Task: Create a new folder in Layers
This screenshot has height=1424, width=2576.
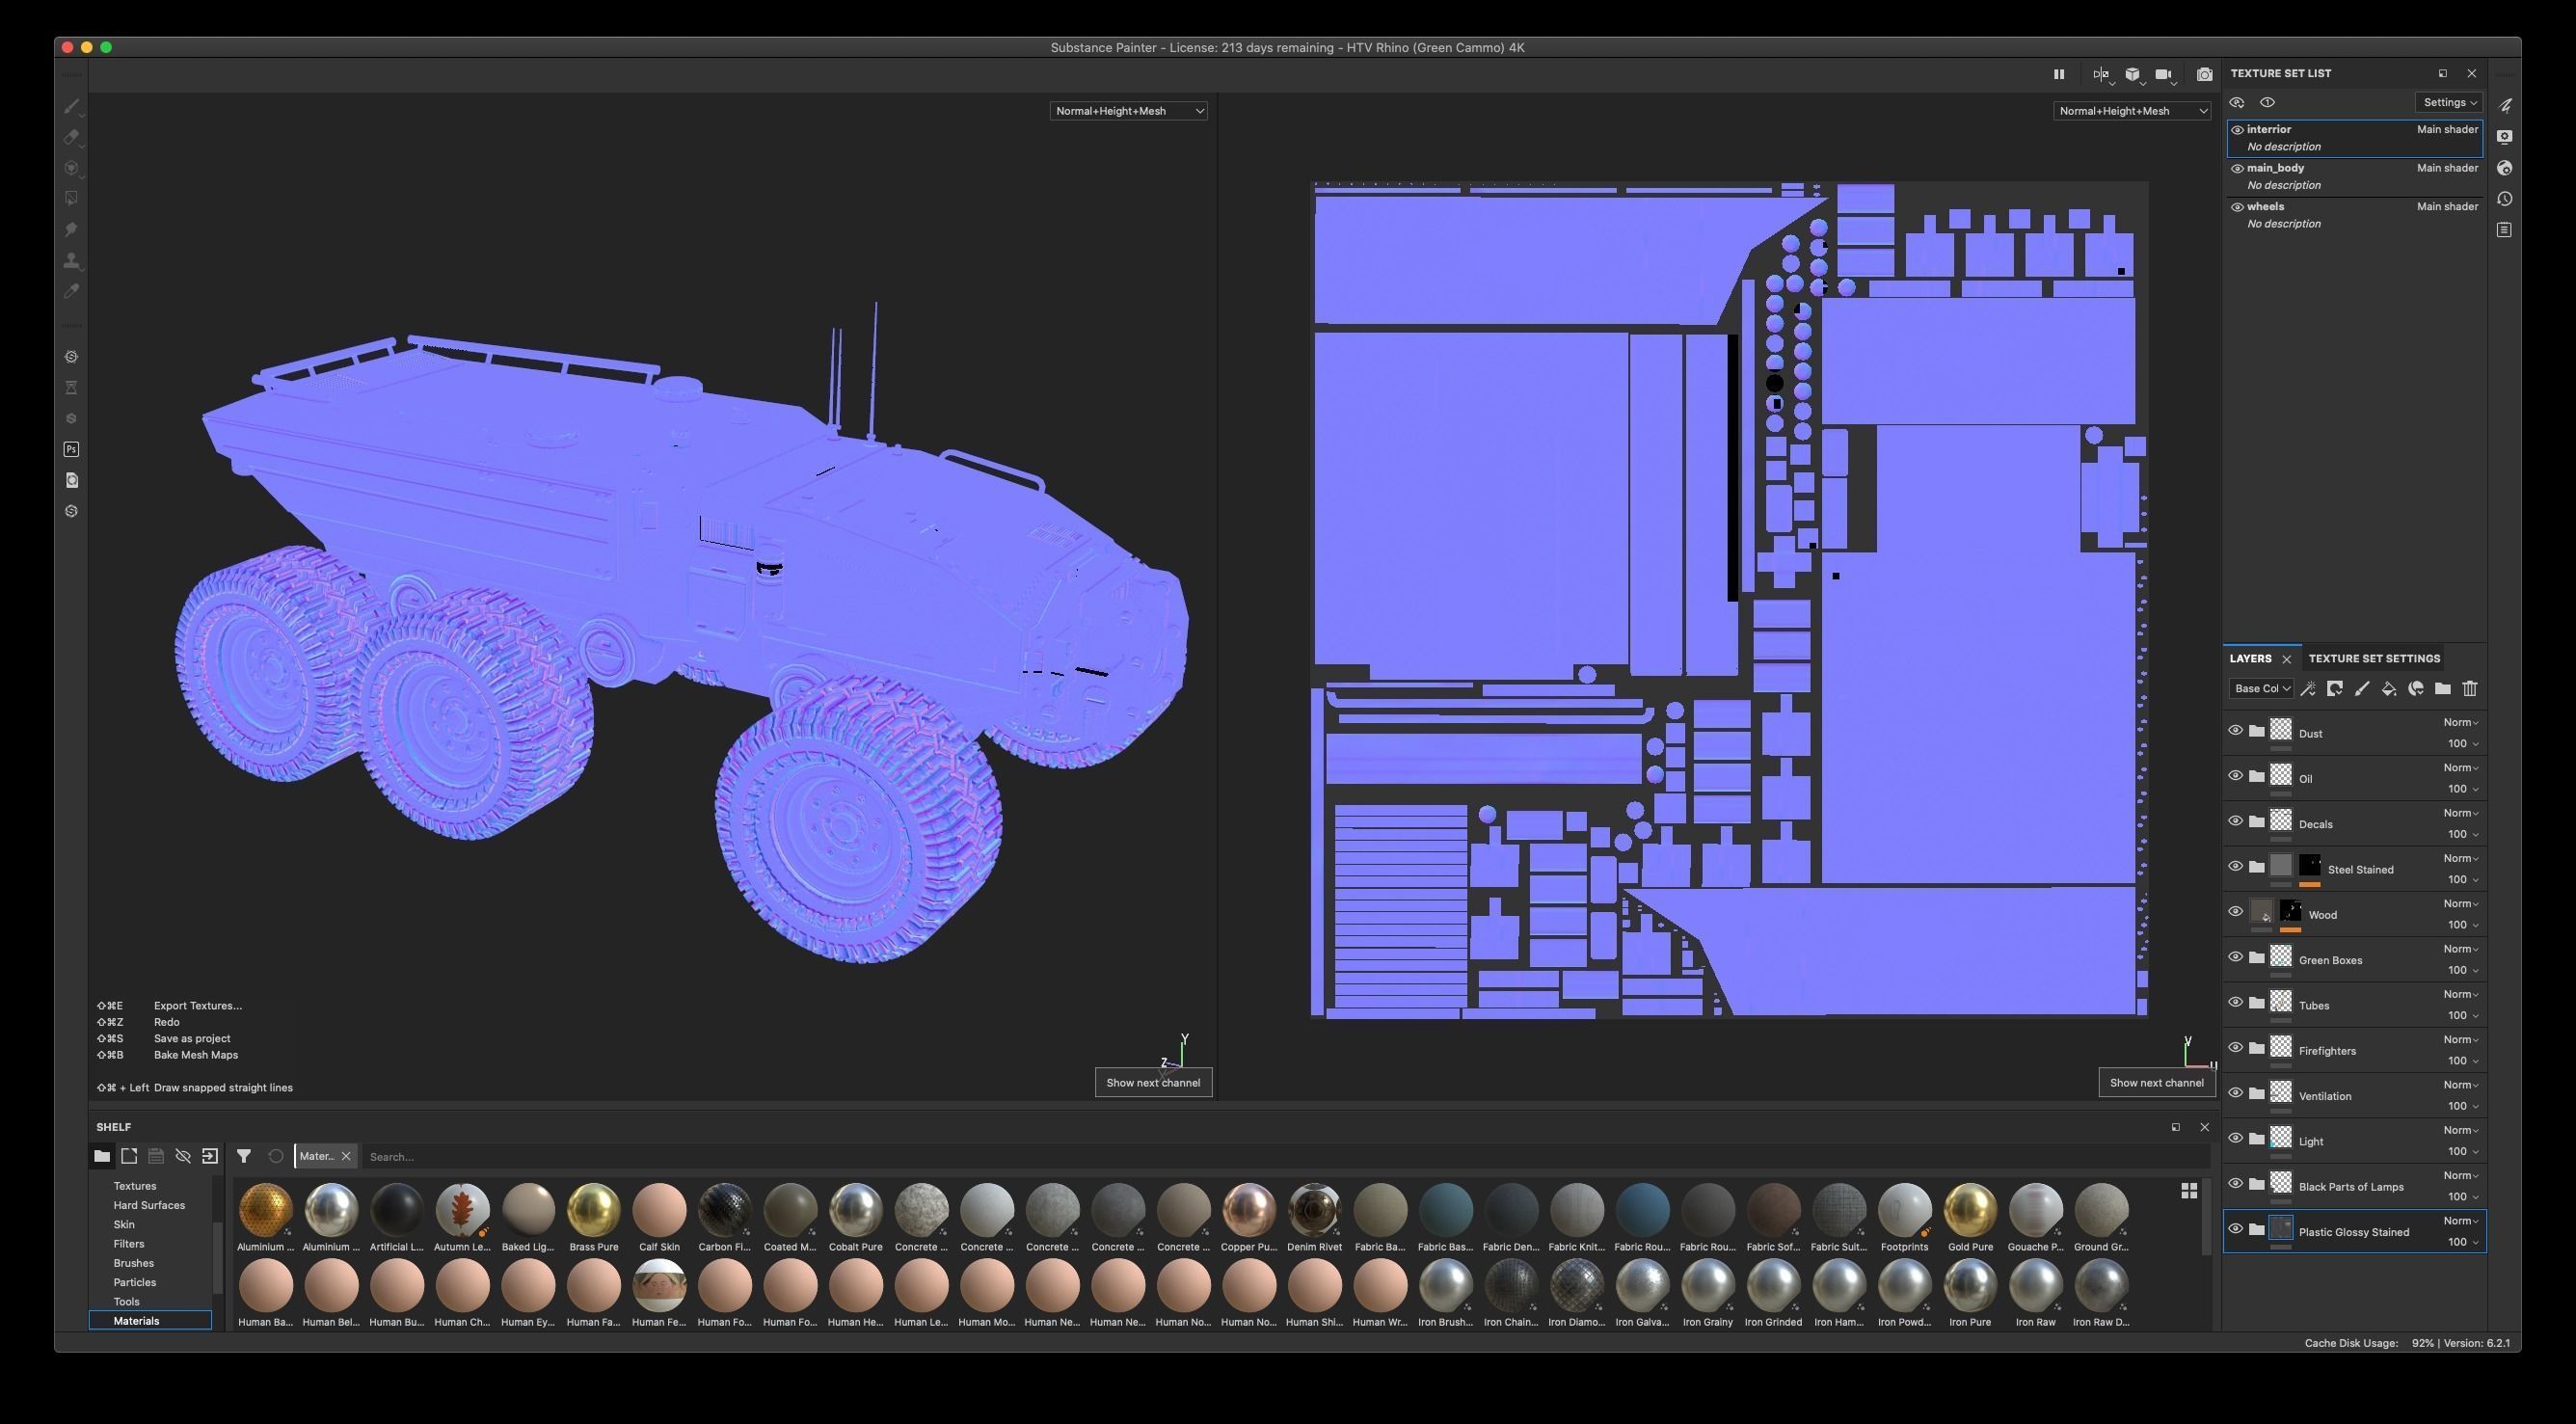Action: (2442, 688)
